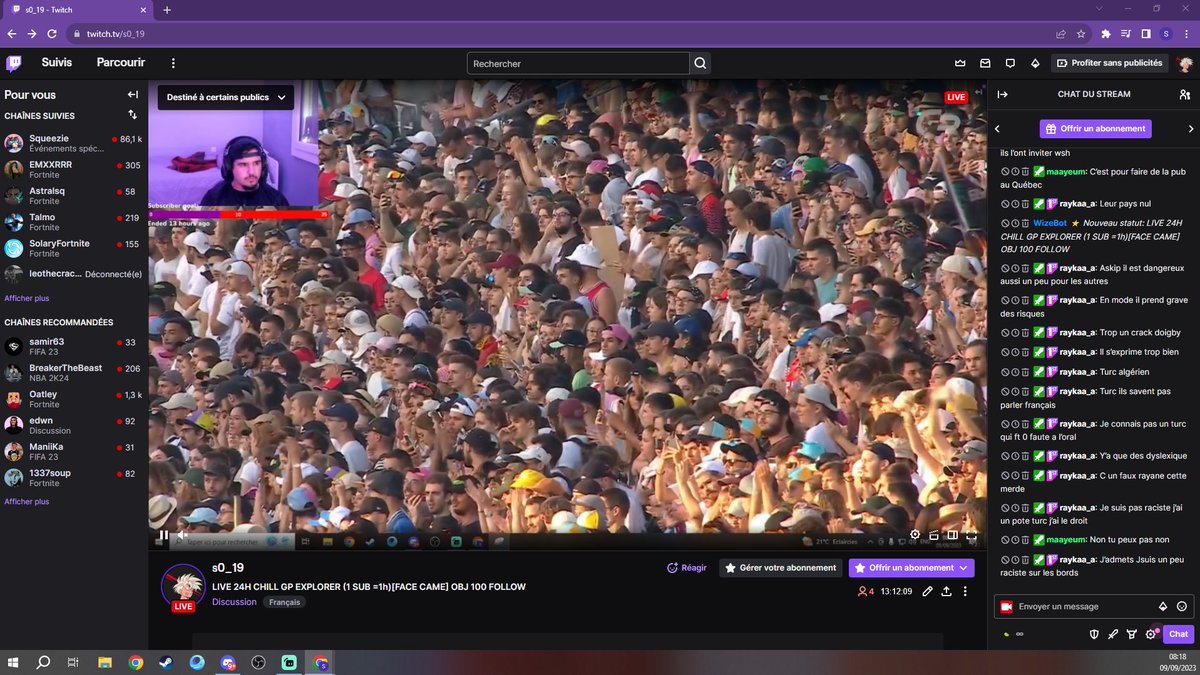
Task: Edit stream info with pencil icon
Action: (928, 591)
